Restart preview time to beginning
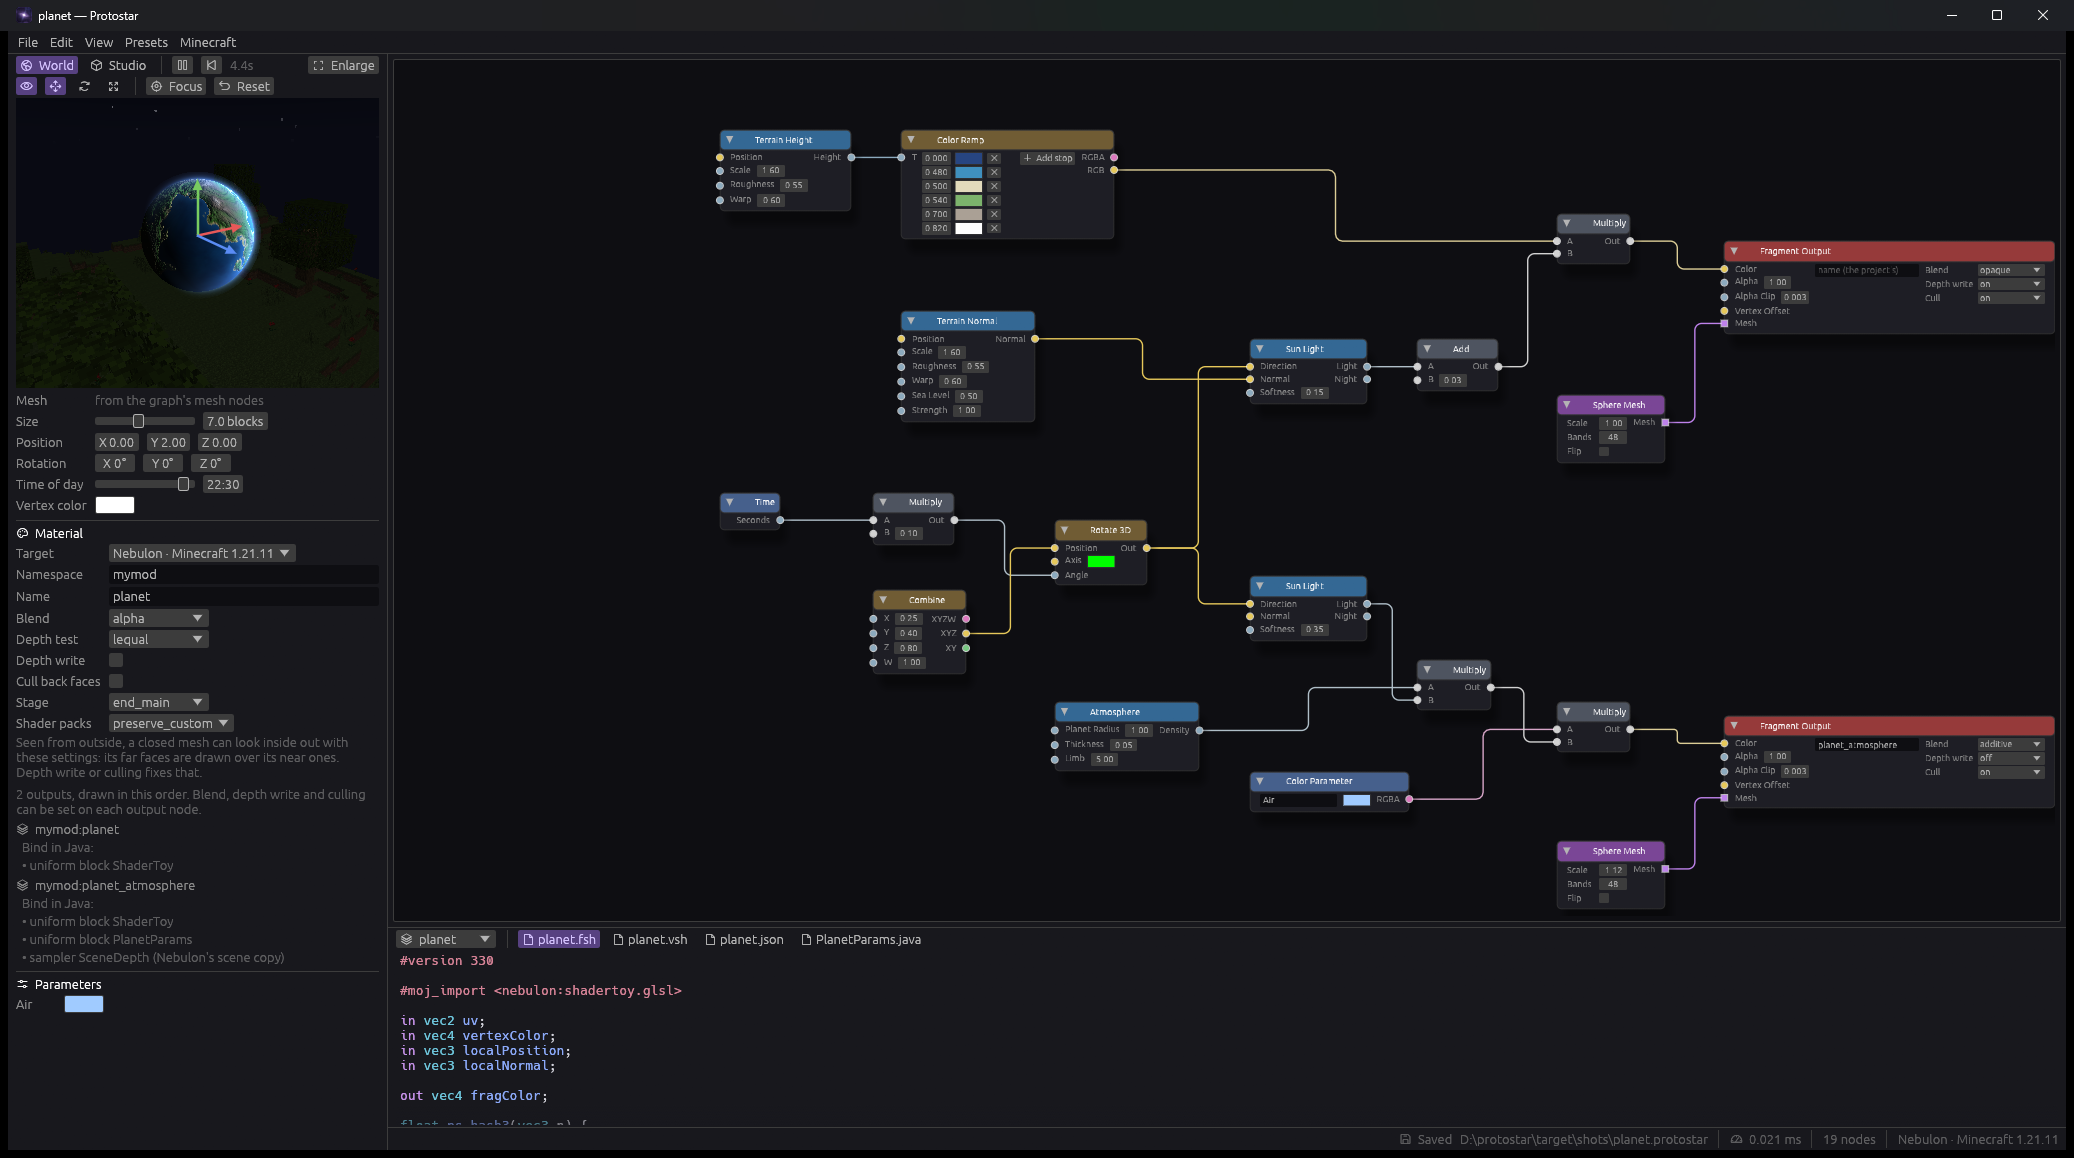The height and width of the screenshot is (1158, 2074). click(x=211, y=65)
